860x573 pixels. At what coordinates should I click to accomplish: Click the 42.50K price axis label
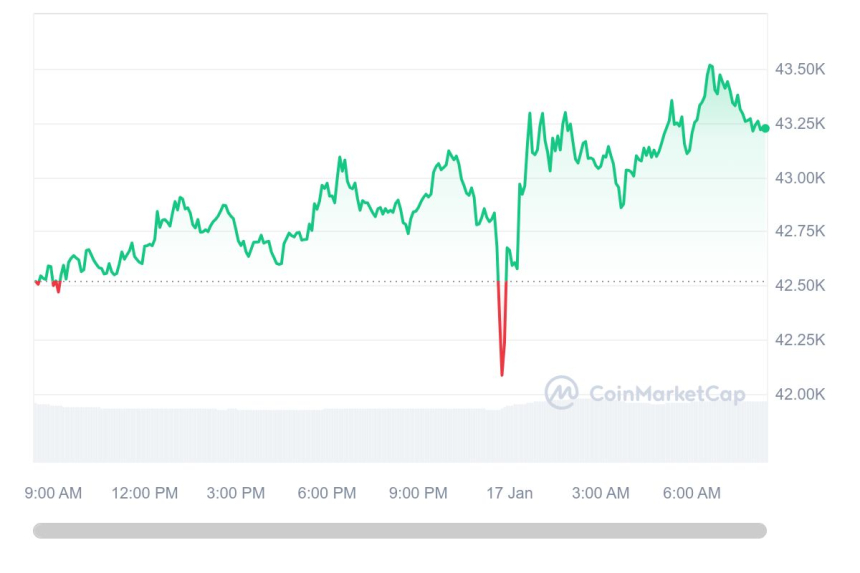799,285
